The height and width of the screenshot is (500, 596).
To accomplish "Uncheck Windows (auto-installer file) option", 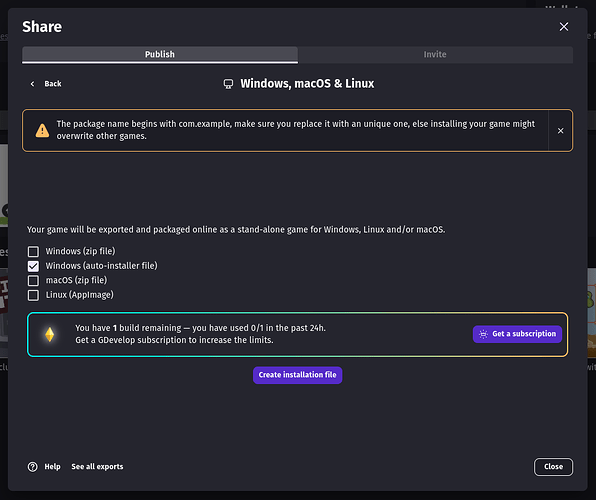I will 33,266.
